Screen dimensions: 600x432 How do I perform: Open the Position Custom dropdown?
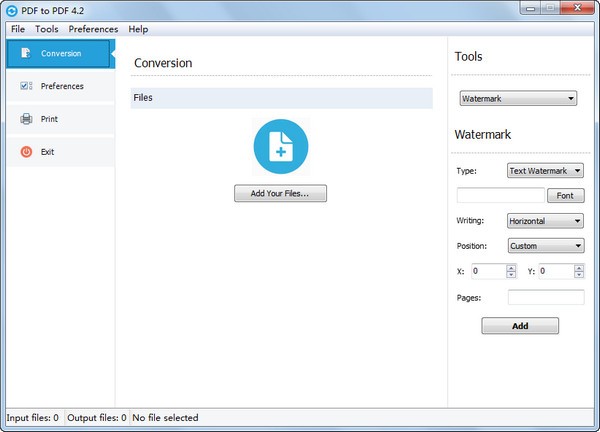[545, 246]
